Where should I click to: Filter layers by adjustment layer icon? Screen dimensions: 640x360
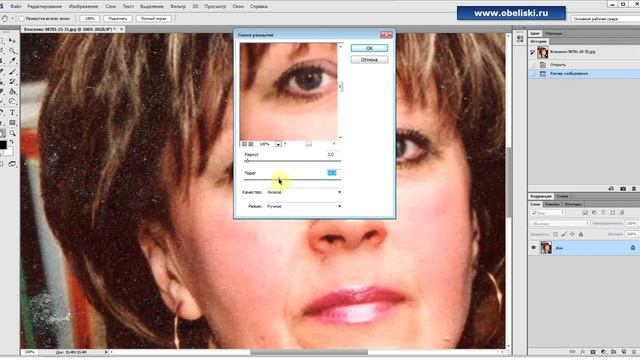[x=594, y=213]
